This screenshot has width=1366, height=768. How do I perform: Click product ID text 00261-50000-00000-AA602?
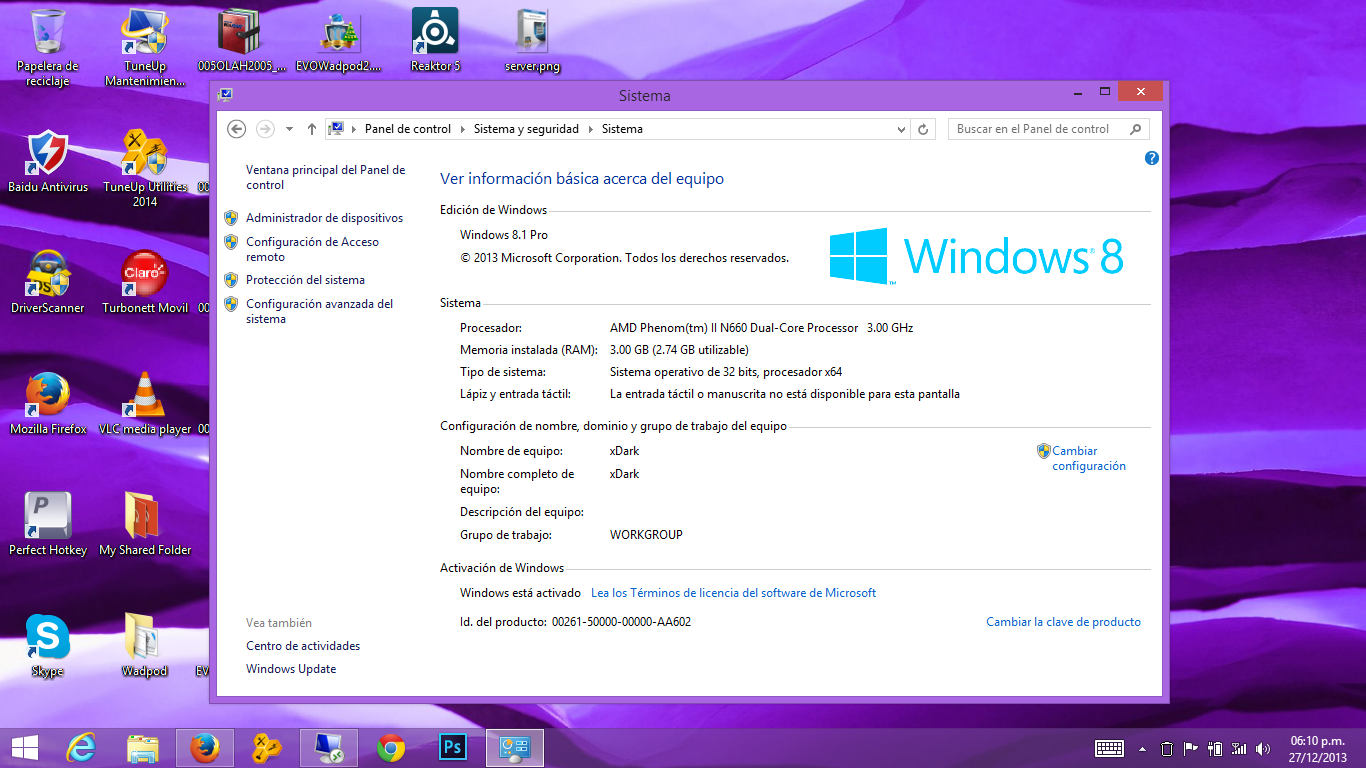tap(621, 622)
